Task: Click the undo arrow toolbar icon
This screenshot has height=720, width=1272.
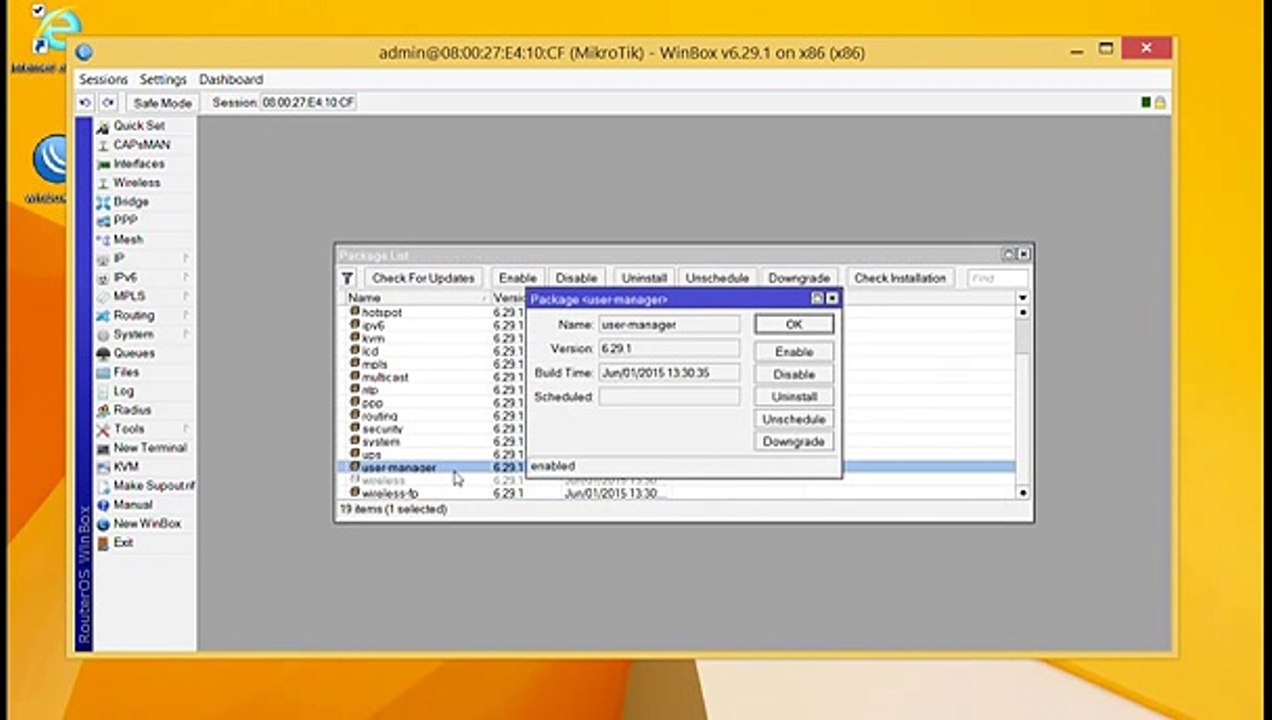Action: [x=86, y=103]
